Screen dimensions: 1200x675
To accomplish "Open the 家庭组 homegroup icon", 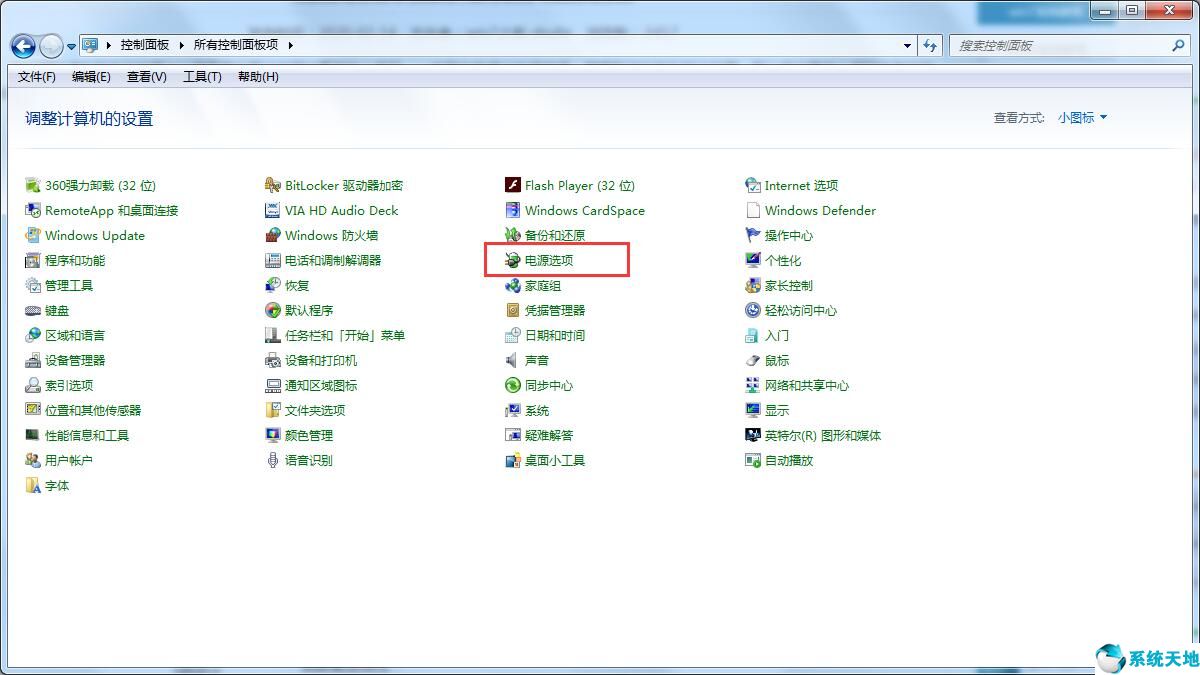I will click(513, 285).
